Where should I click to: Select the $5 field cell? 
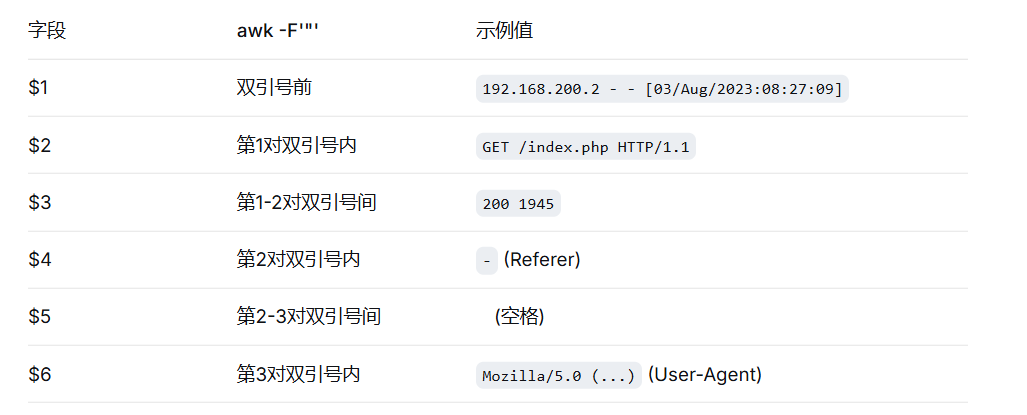(39, 317)
